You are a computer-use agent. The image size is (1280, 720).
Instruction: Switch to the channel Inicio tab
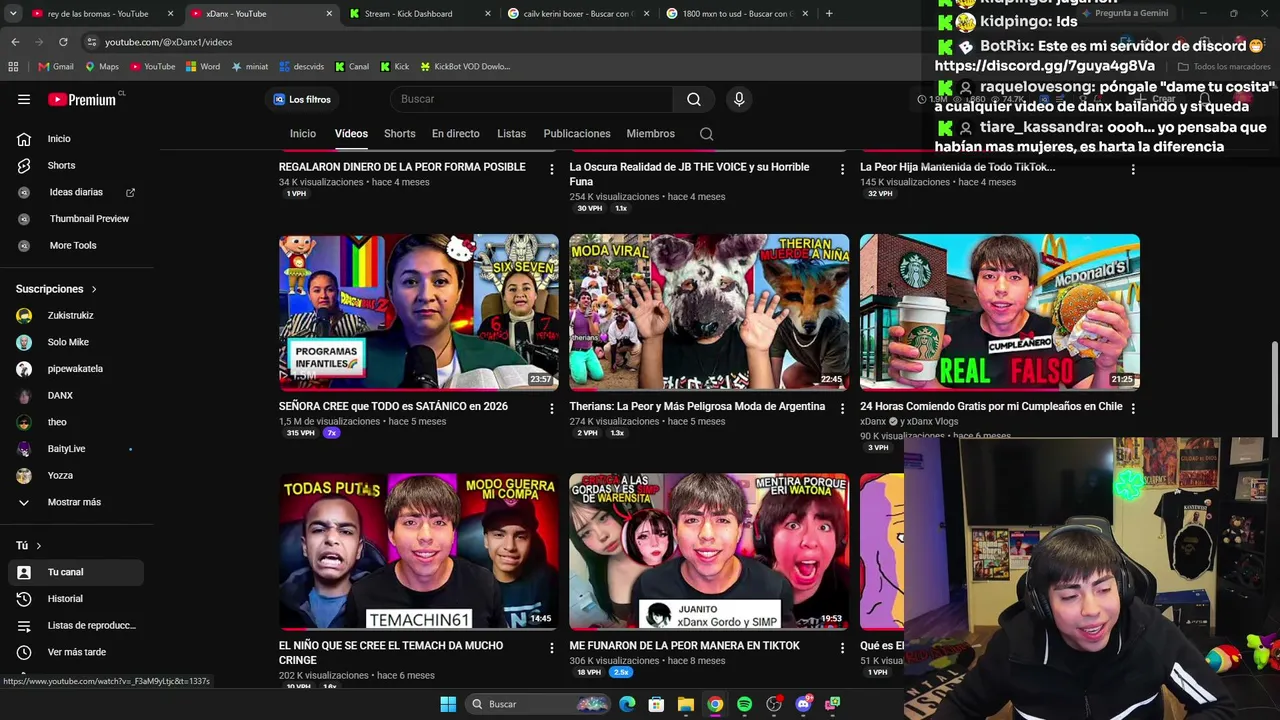[303, 134]
